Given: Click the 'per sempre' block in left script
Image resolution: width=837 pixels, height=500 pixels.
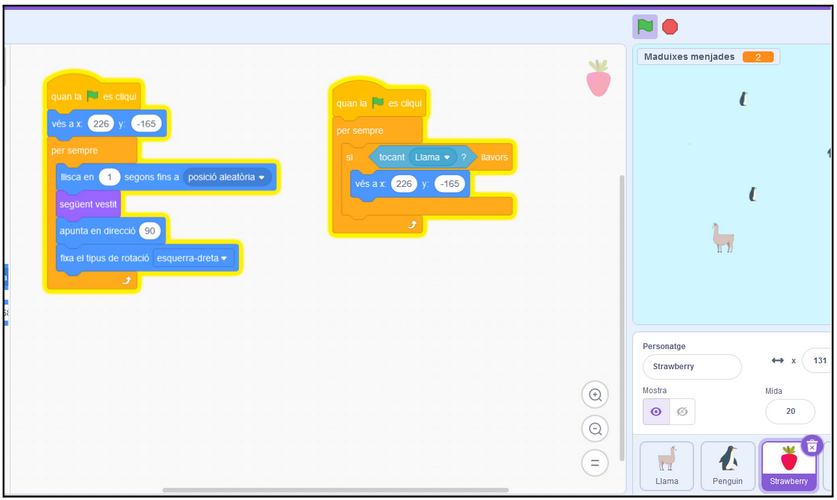Looking at the screenshot, I should pyautogui.click(x=76, y=150).
